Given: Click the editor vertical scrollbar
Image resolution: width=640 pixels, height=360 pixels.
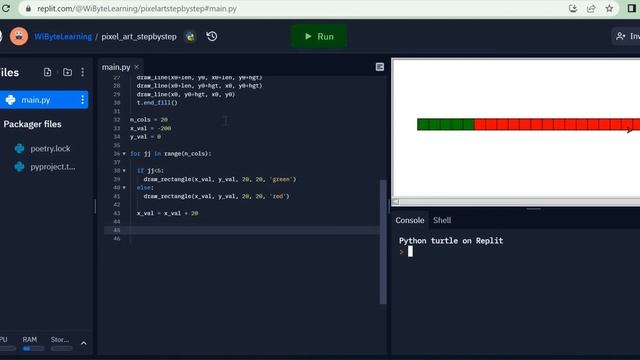Looking at the screenshot, I should point(383,242).
